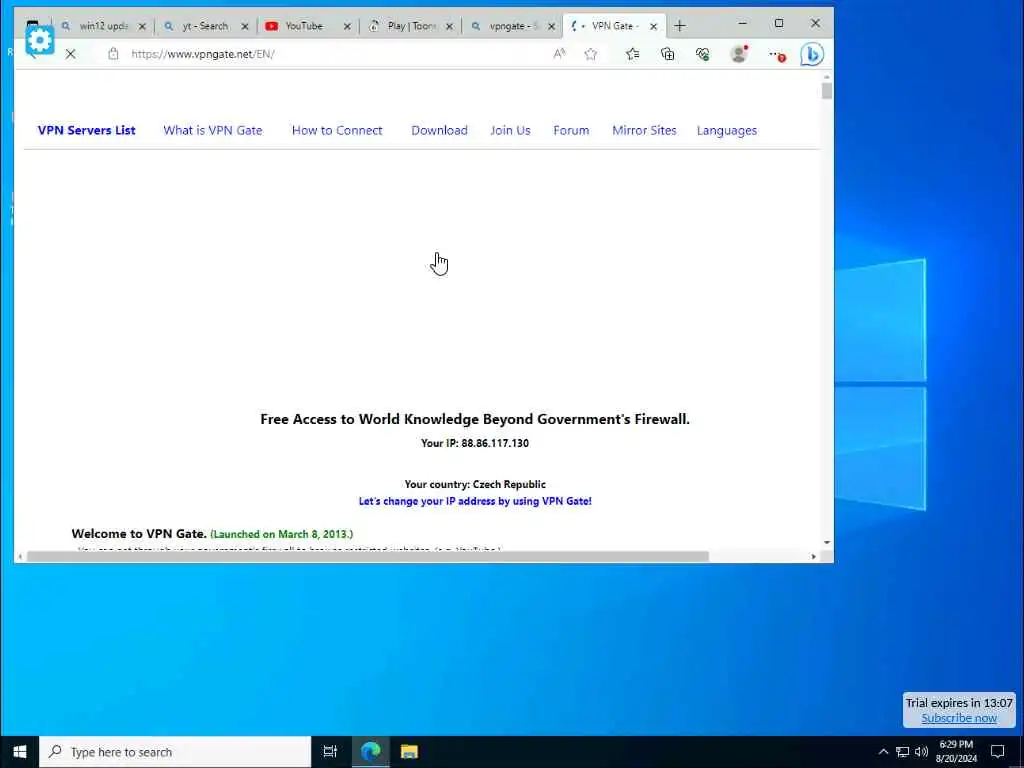The image size is (1024, 768).
Task: Open Favorites list icon
Action: pyautogui.click(x=632, y=54)
